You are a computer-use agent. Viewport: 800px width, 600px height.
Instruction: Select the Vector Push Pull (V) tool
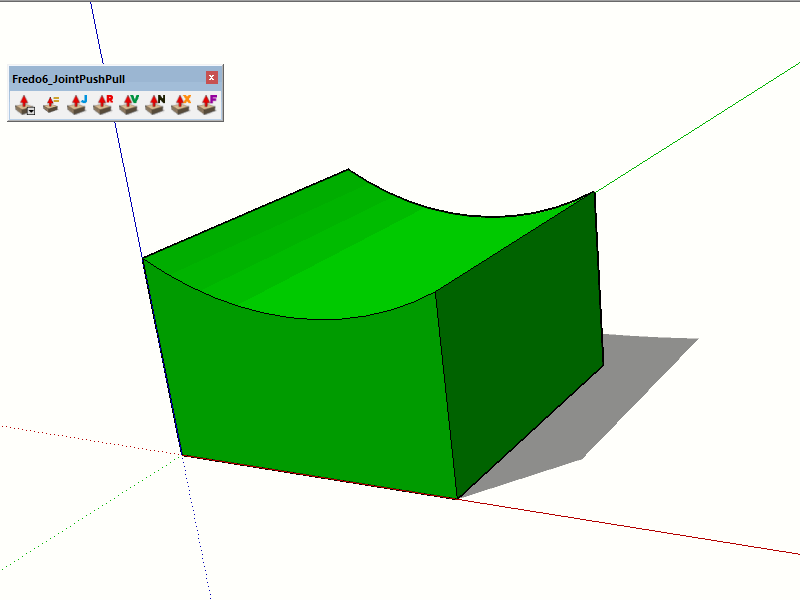[129, 104]
